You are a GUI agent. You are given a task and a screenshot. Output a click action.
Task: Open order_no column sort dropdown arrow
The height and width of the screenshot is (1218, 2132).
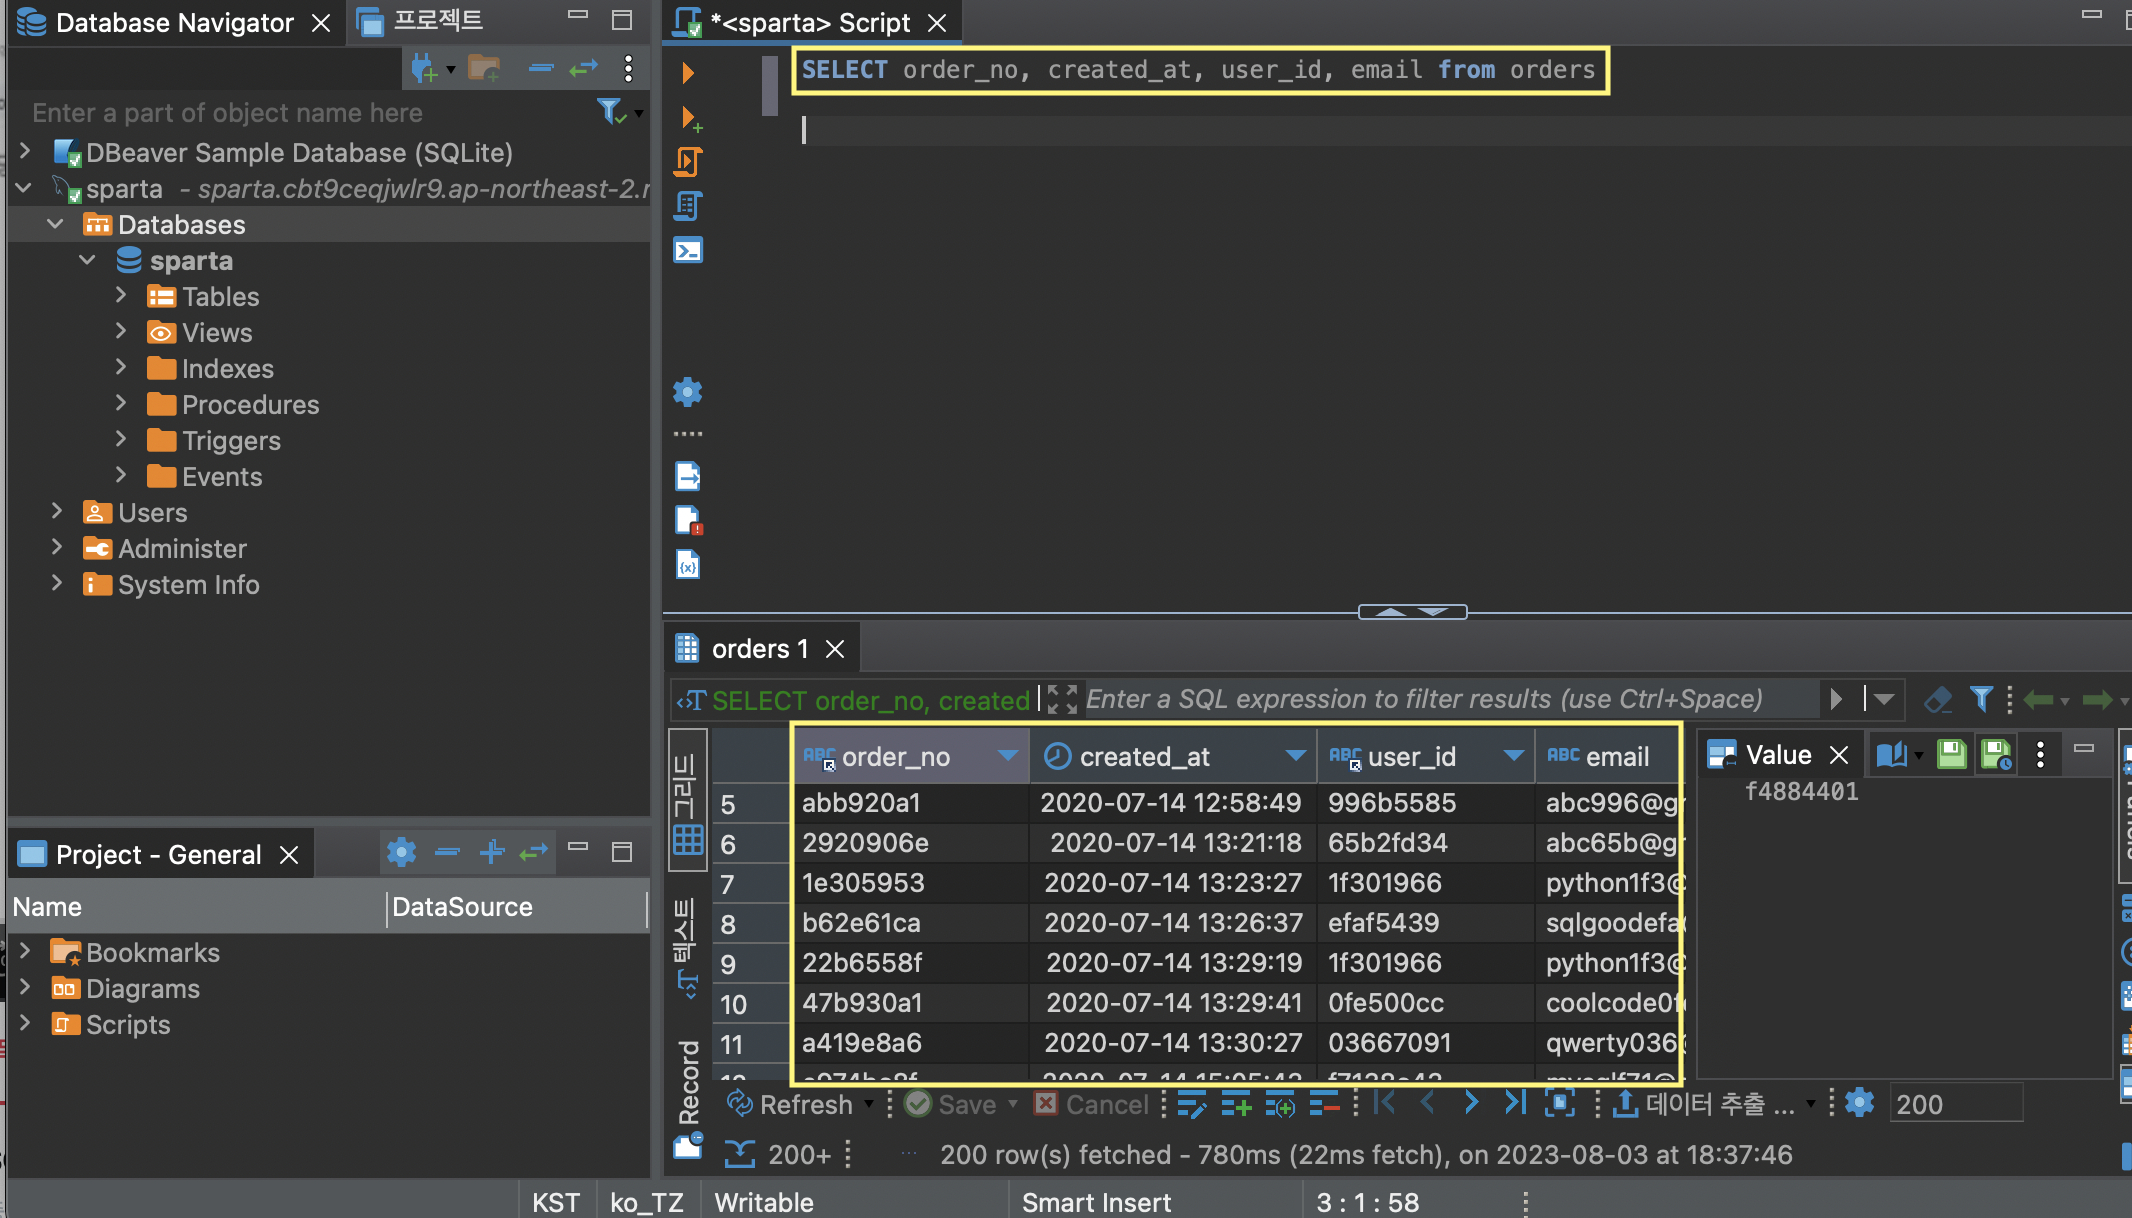click(x=1008, y=756)
